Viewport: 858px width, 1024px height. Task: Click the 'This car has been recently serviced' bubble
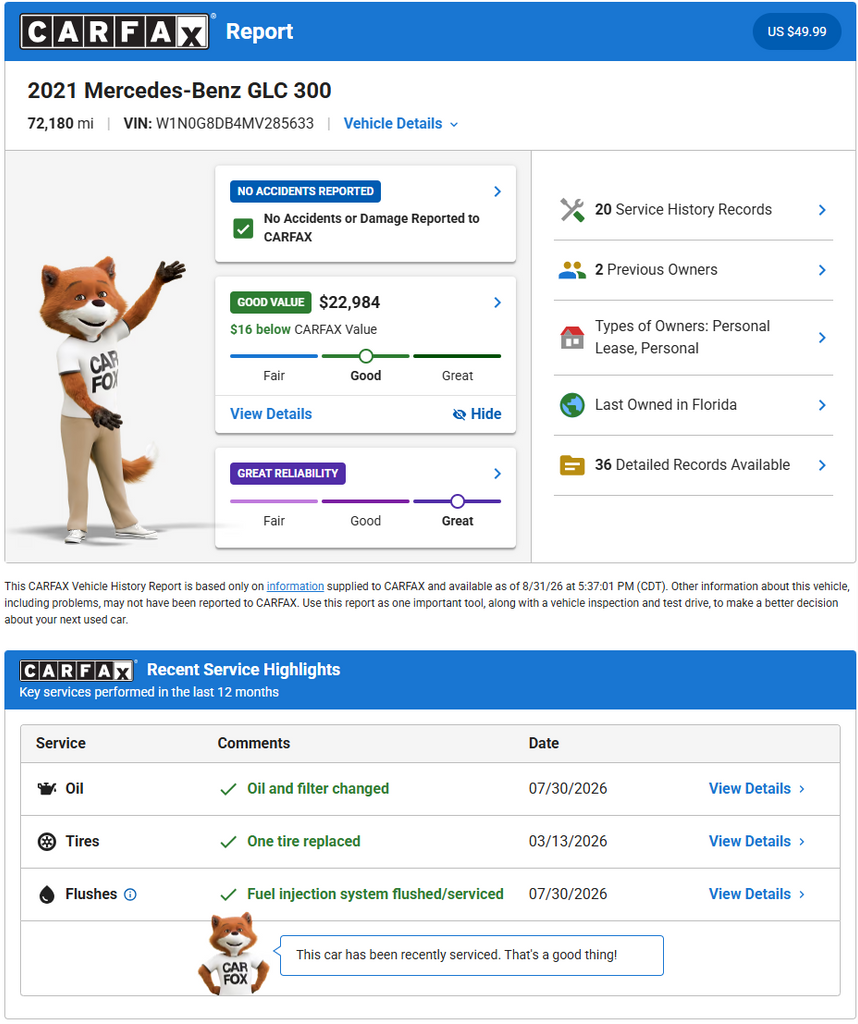471,955
